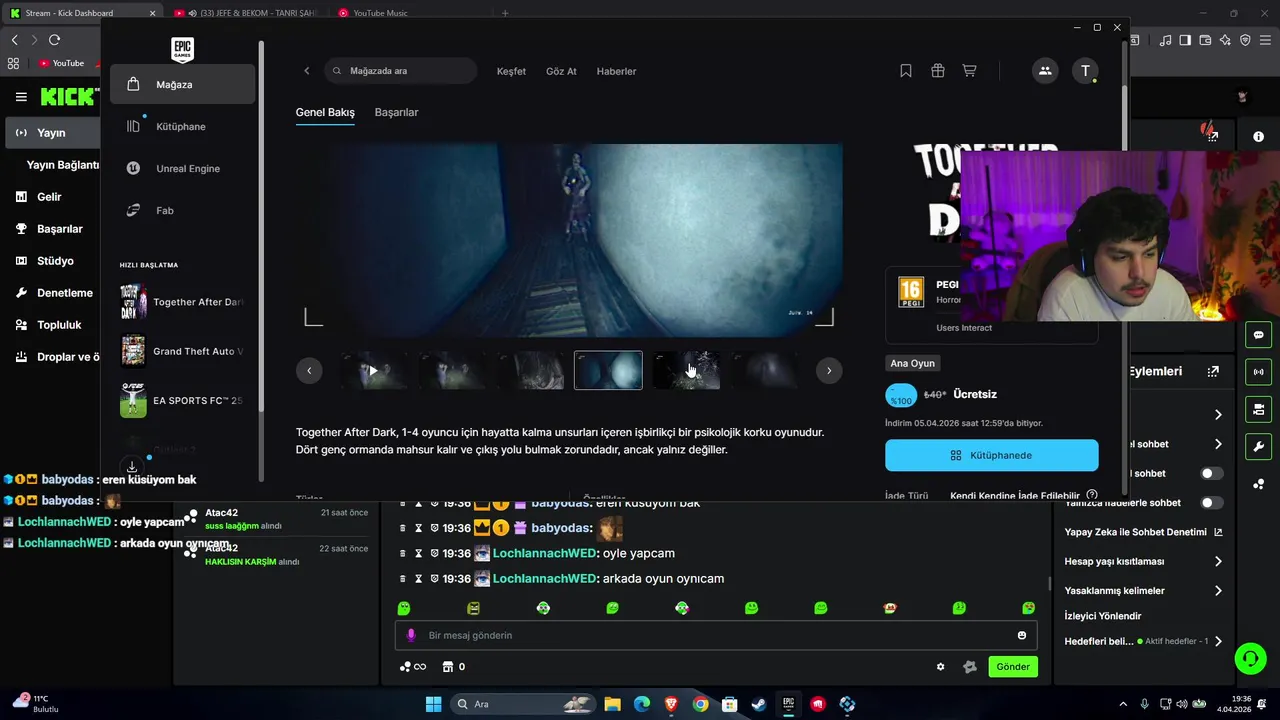Image resolution: width=1280 pixels, height=720 pixels.
Task: Click the Epic Games logo
Action: pyautogui.click(x=182, y=49)
